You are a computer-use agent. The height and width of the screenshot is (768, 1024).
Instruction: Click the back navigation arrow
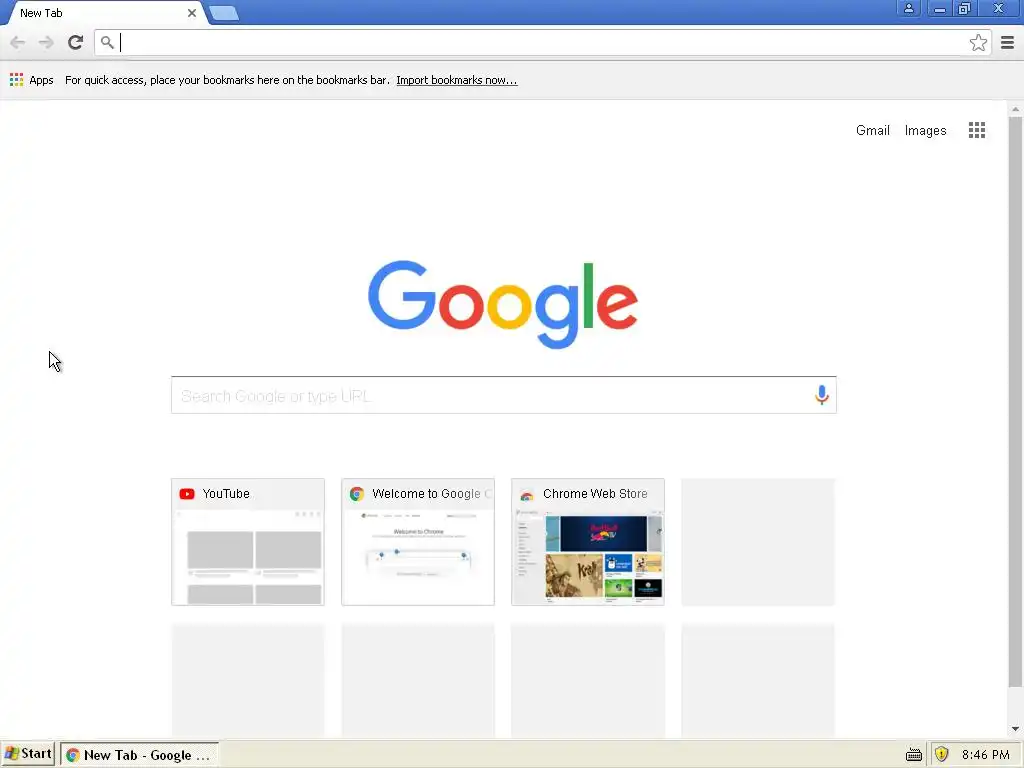pyautogui.click(x=18, y=42)
